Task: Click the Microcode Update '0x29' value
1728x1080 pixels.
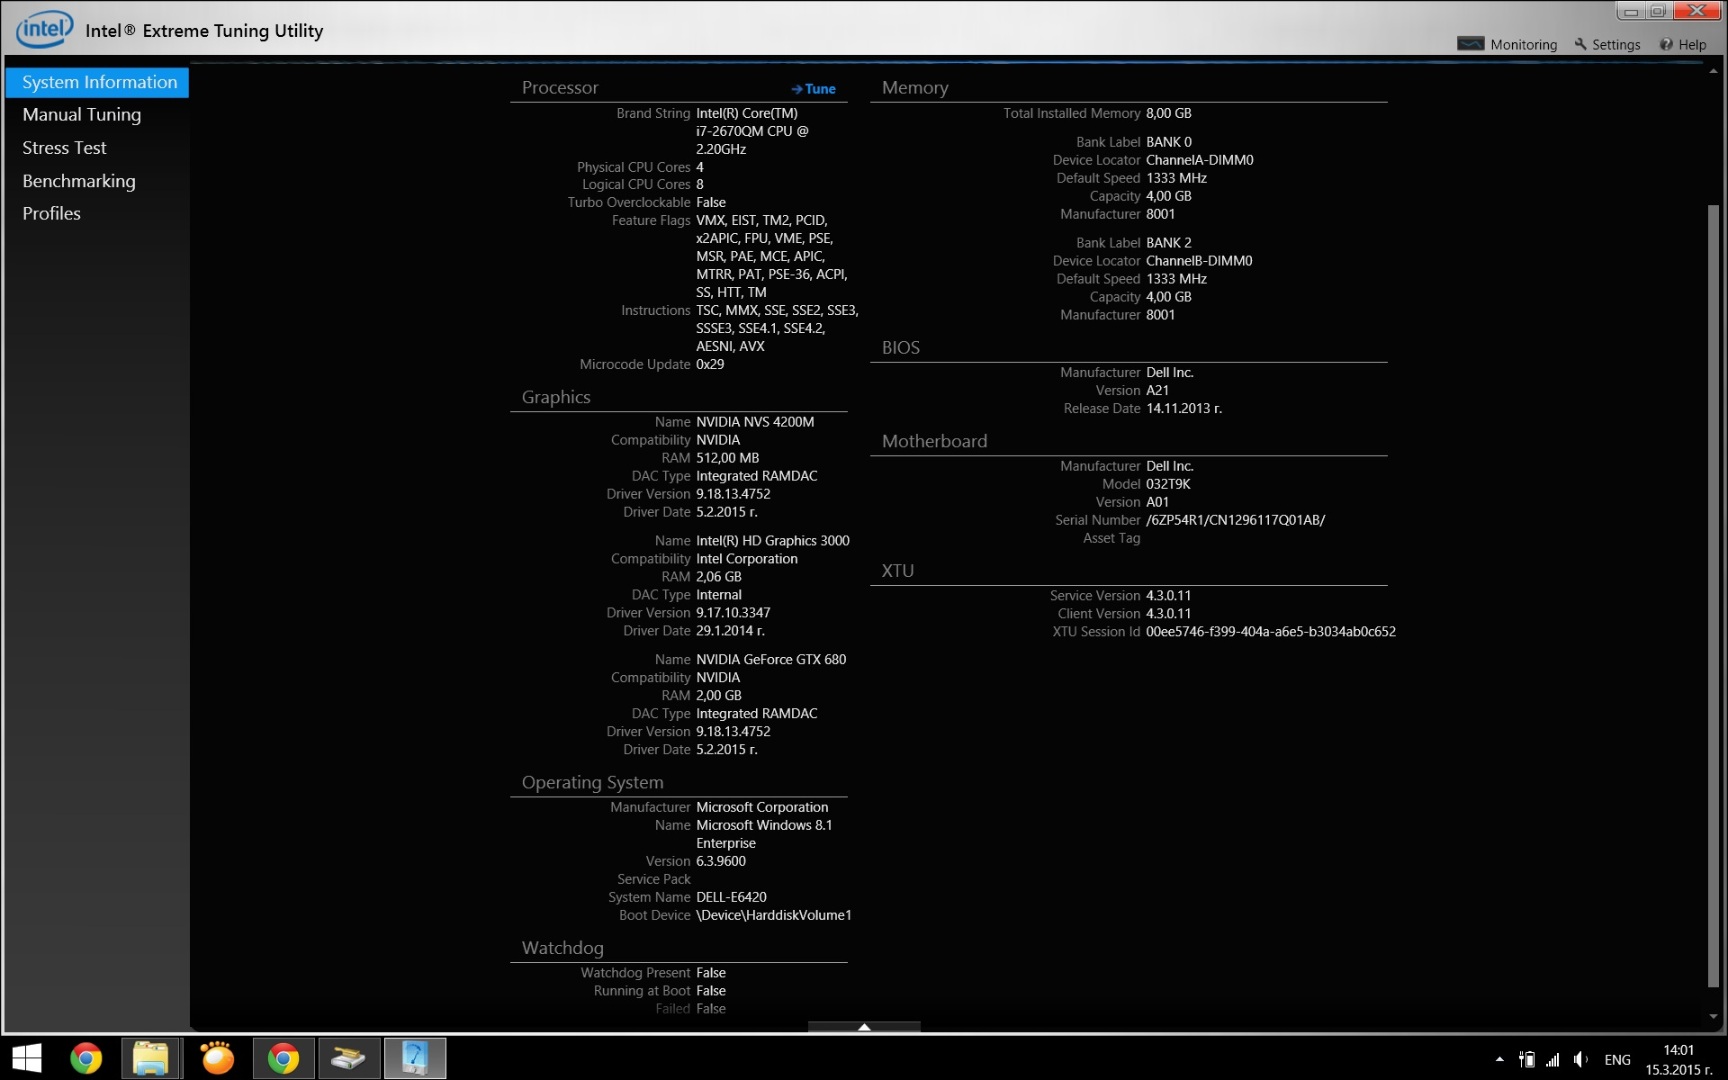Action: click(x=710, y=365)
